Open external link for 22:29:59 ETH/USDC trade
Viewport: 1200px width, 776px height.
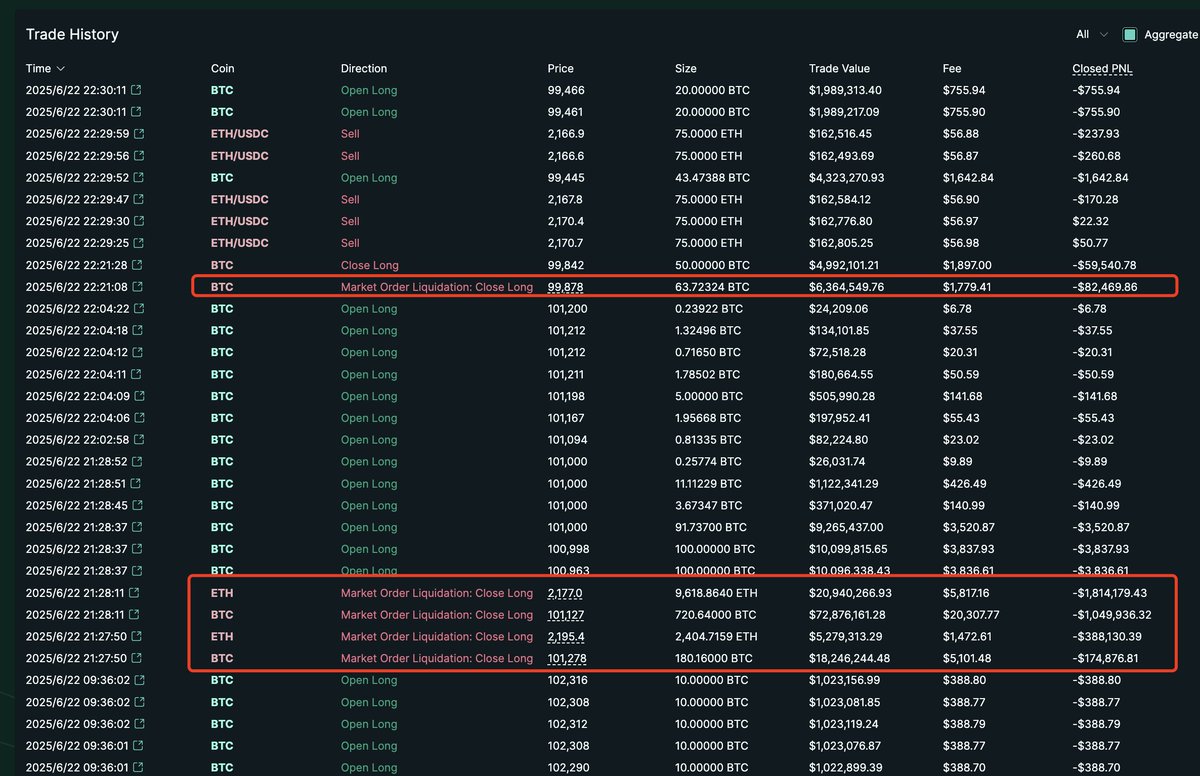(138, 134)
